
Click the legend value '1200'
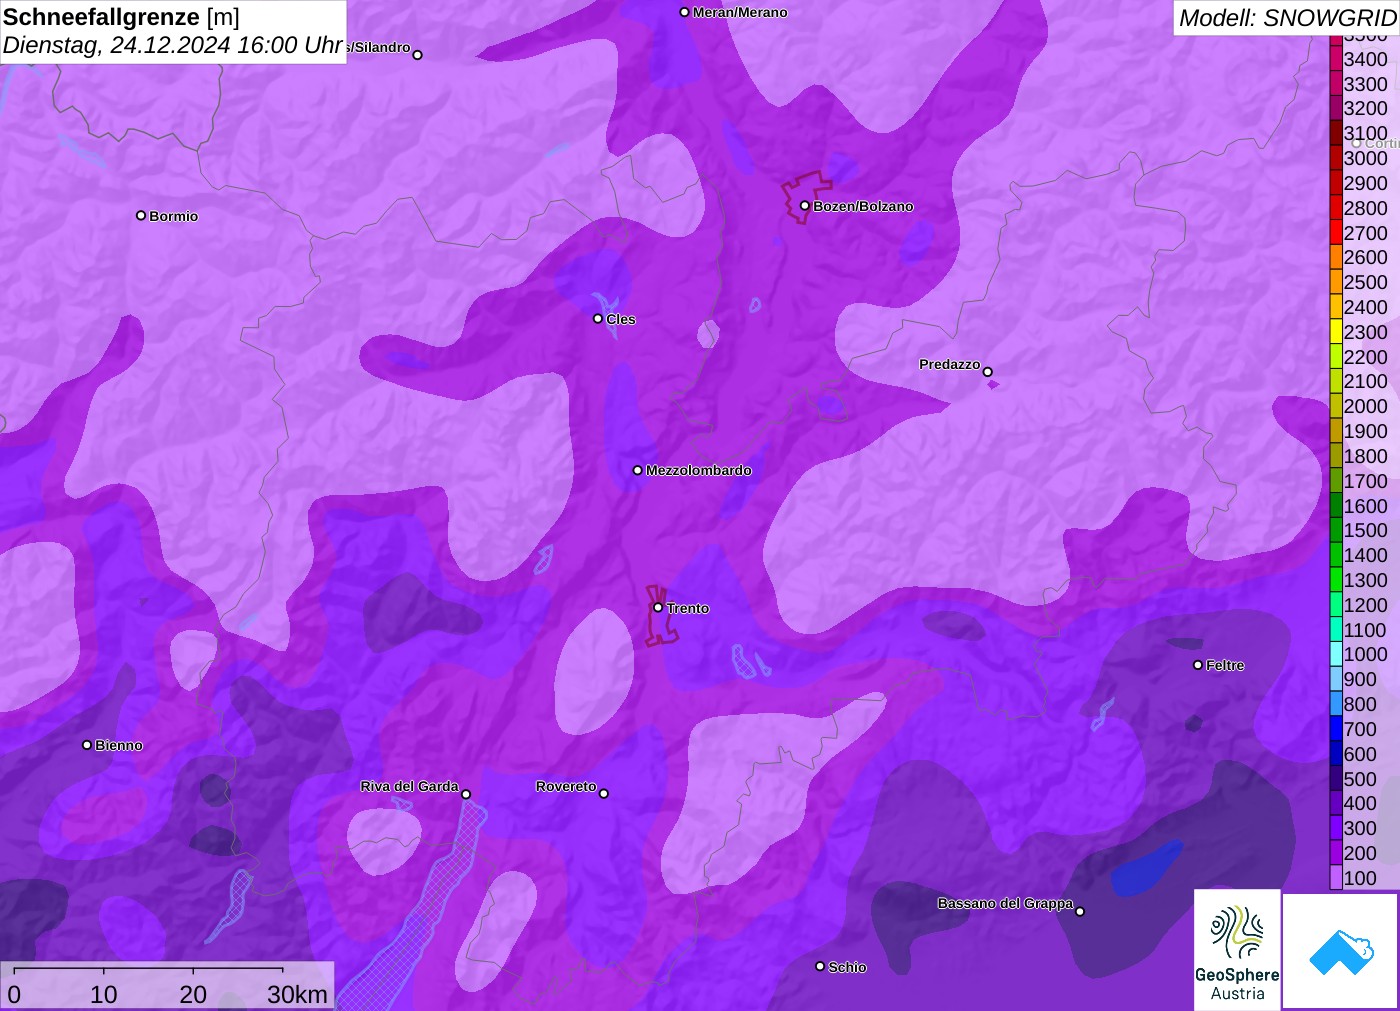(1365, 605)
